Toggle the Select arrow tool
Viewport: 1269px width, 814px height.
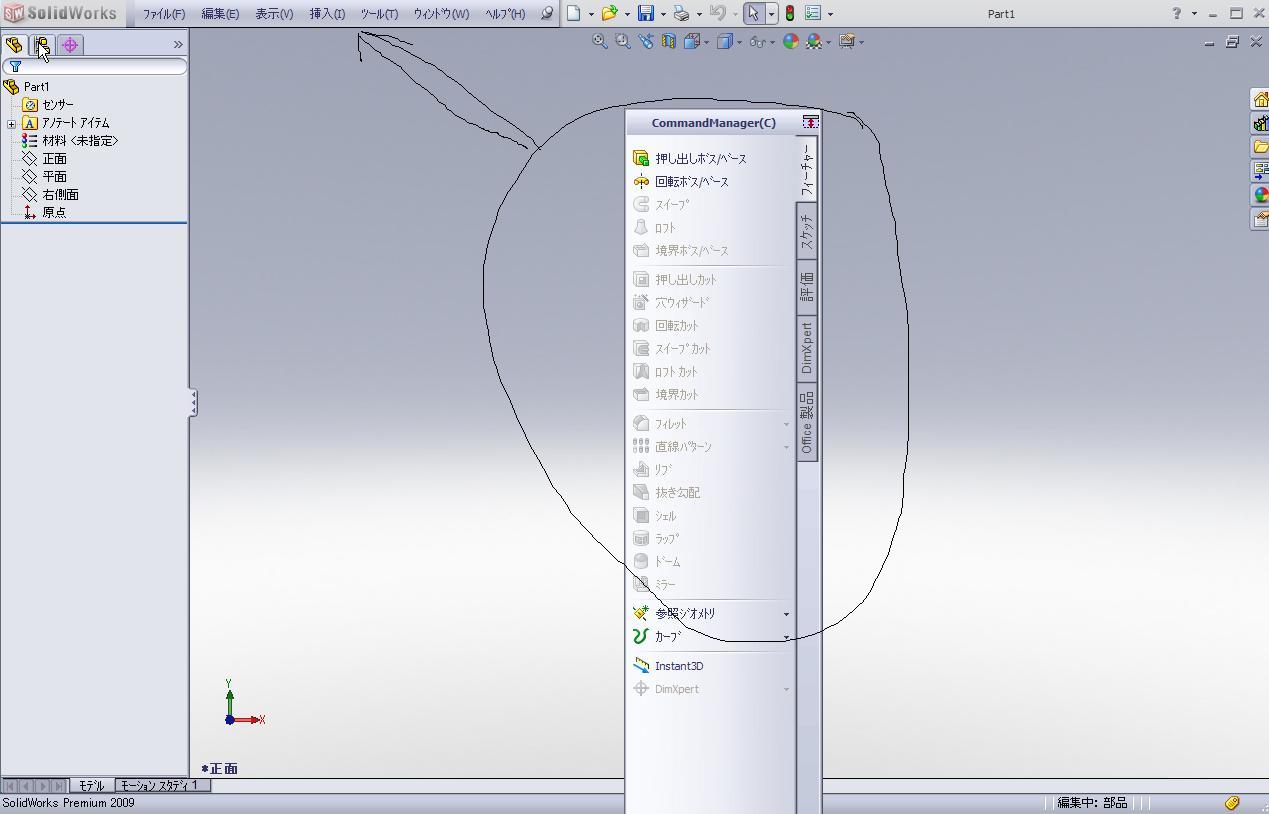point(753,14)
